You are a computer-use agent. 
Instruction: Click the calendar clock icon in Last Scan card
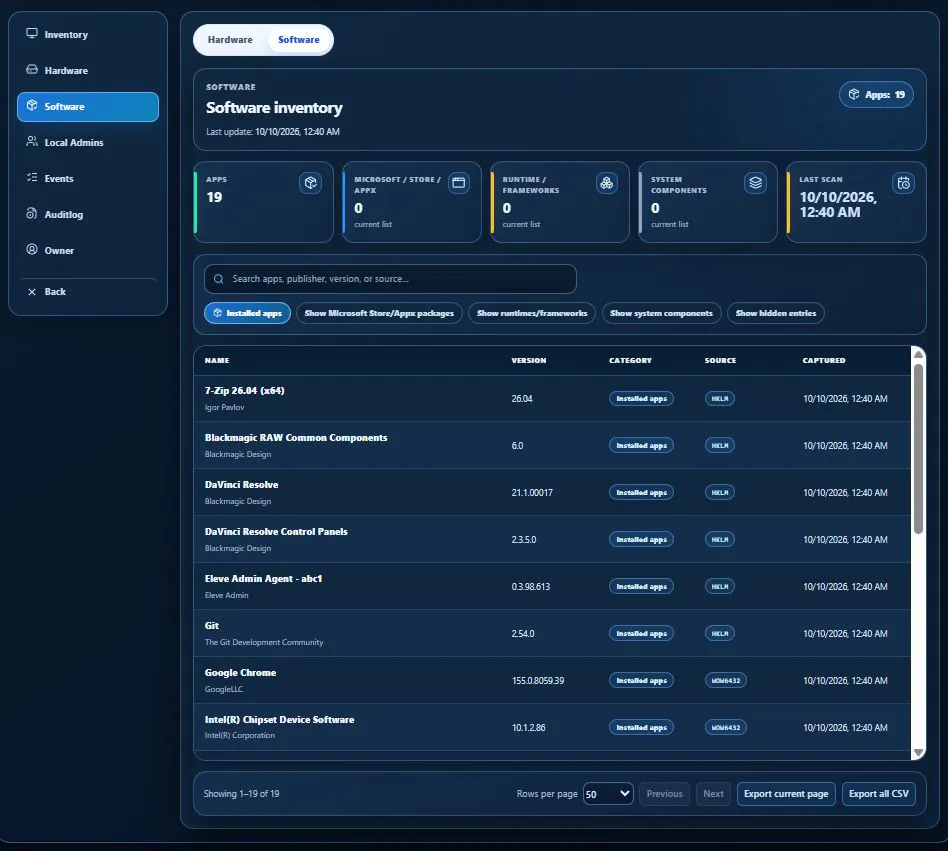click(903, 183)
